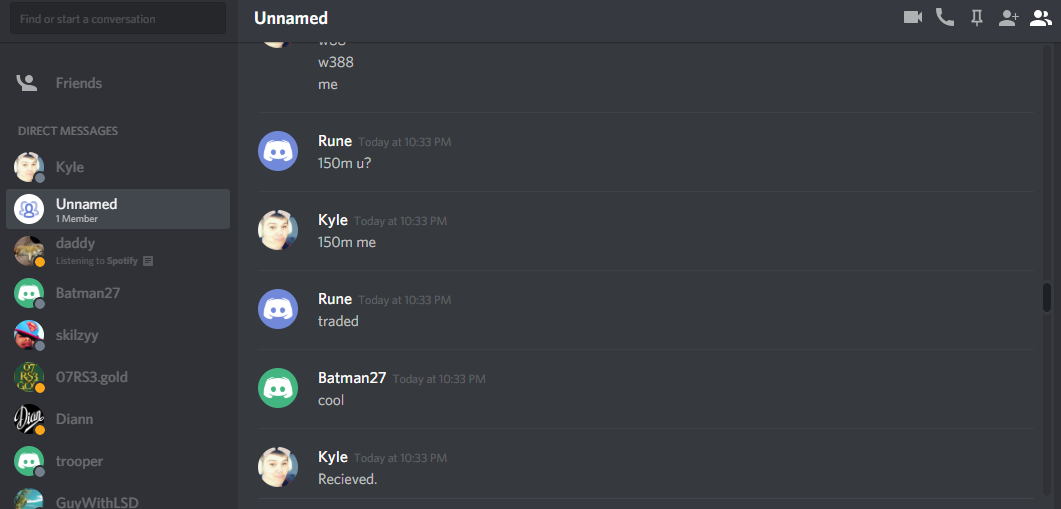Start a voice call
Viewport: 1061px width, 509px height.
945,18
